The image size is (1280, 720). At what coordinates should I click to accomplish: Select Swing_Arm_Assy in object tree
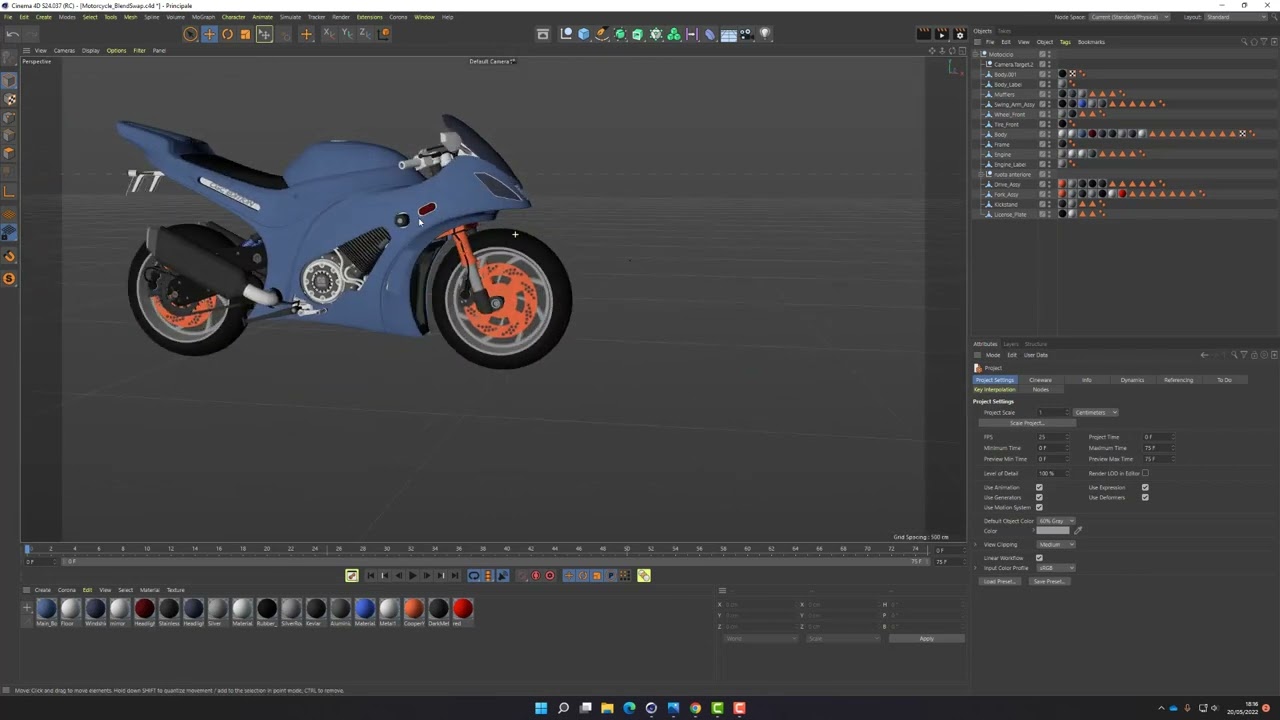tap(1014, 104)
